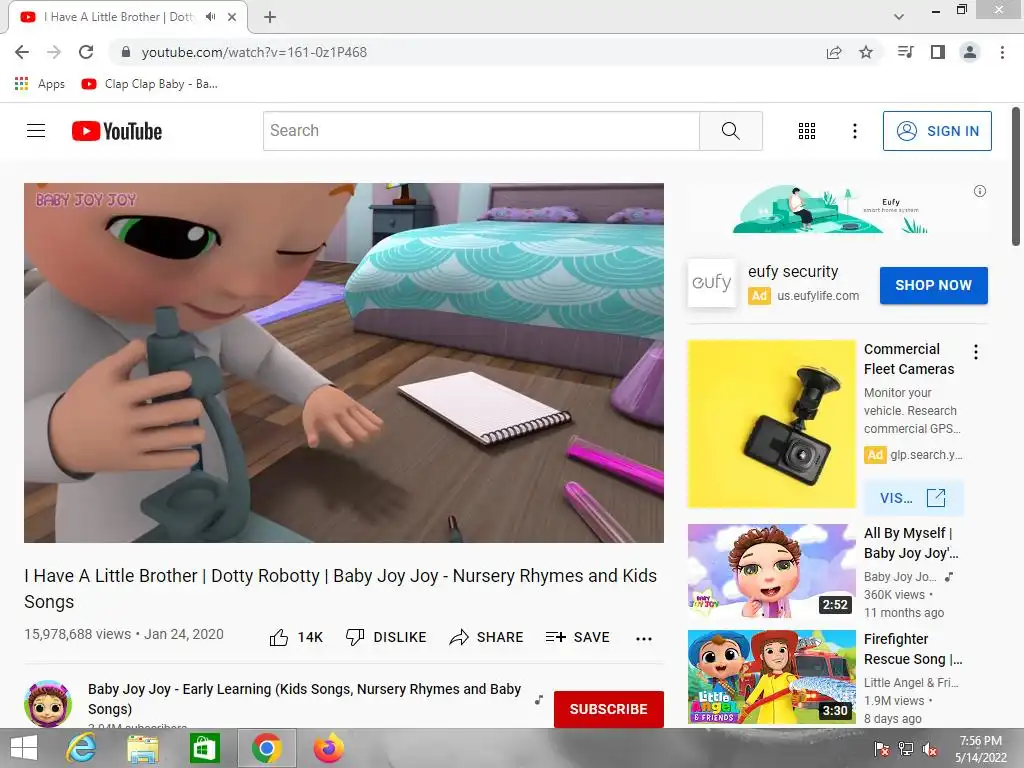1024x768 pixels.
Task: Open action center flag tray icon
Action: click(882, 749)
